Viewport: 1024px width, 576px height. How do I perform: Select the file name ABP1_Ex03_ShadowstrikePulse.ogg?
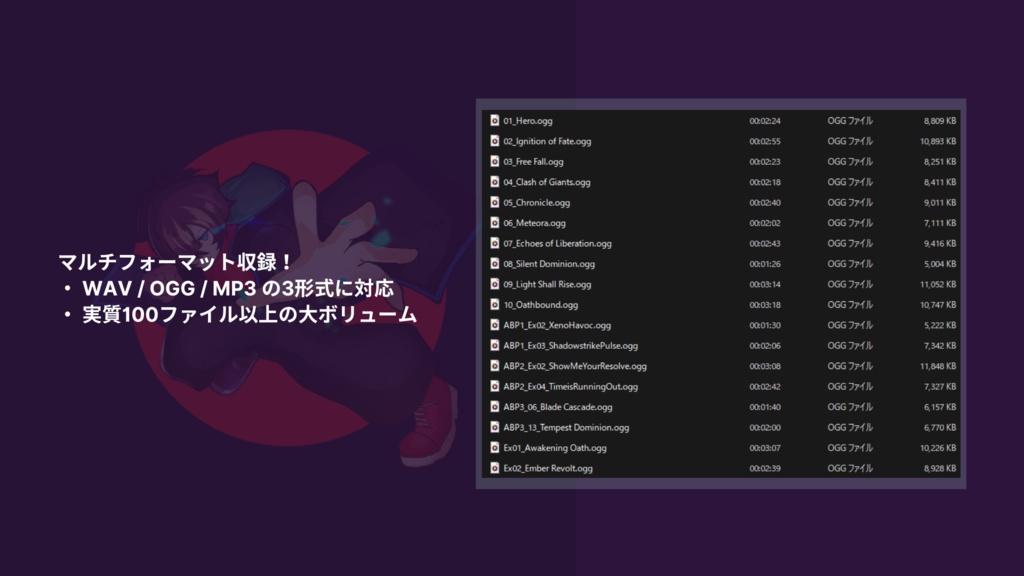tap(570, 345)
